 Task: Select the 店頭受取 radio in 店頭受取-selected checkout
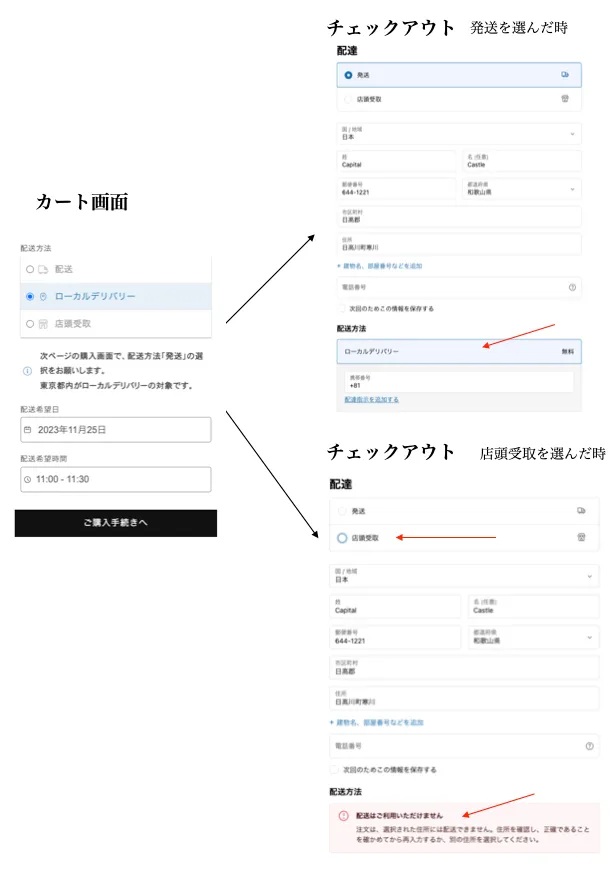pyautogui.click(x=342, y=538)
